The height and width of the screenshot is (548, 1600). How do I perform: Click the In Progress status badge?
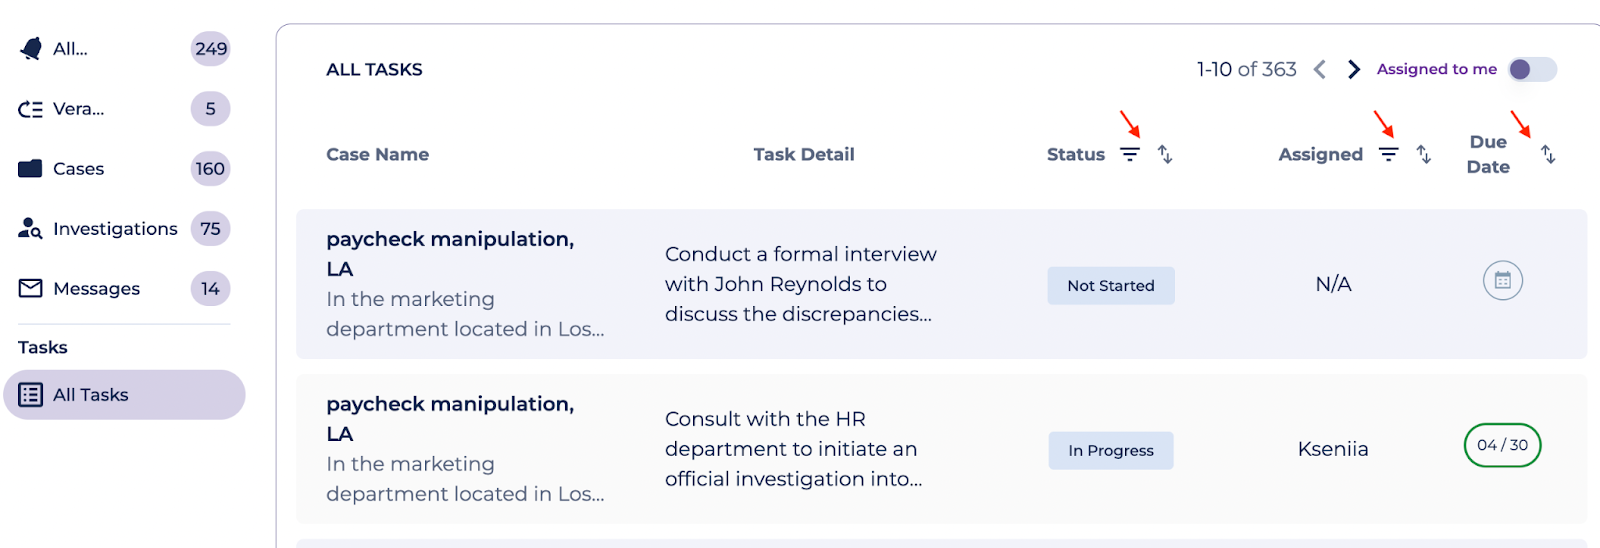point(1110,451)
